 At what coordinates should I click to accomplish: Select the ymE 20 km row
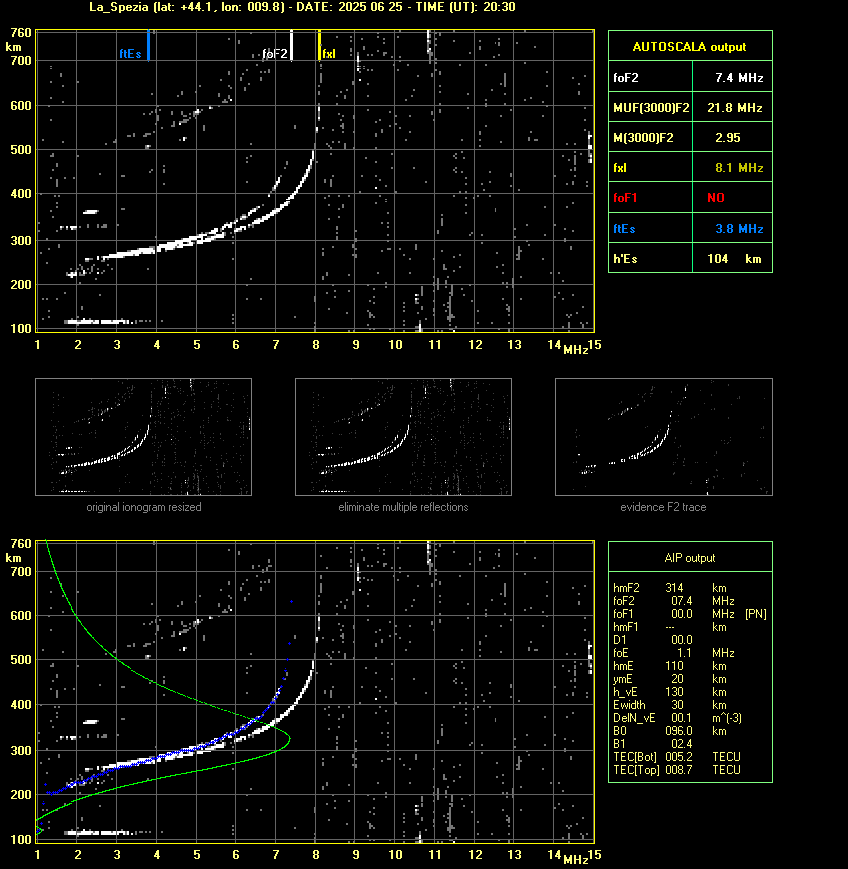coord(670,679)
